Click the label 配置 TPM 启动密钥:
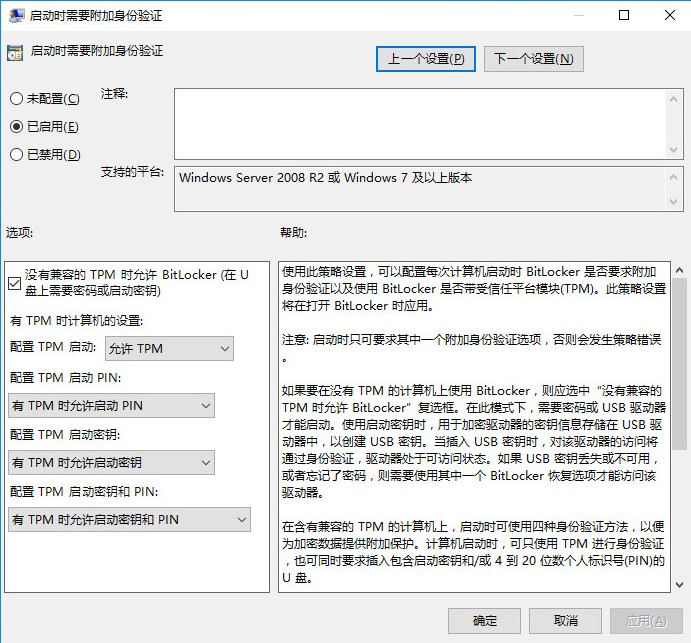The image size is (691, 643). point(65,435)
